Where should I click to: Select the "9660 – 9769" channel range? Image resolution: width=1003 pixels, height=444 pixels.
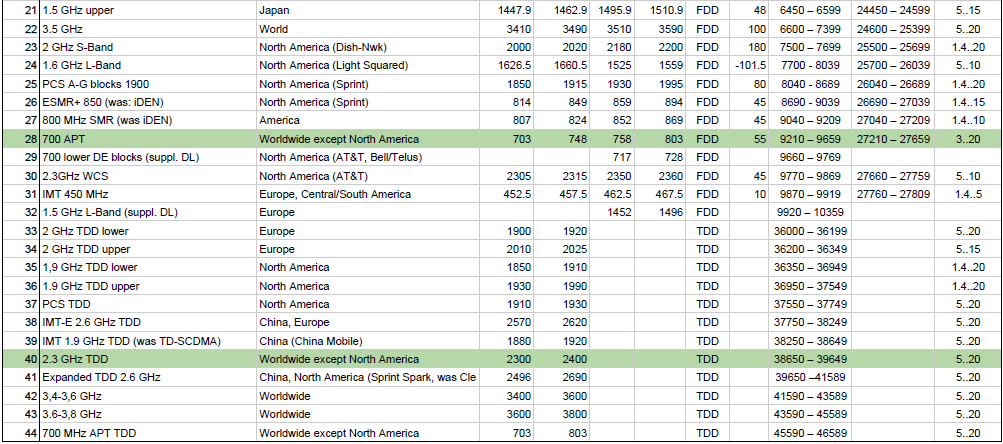pyautogui.click(x=810, y=157)
